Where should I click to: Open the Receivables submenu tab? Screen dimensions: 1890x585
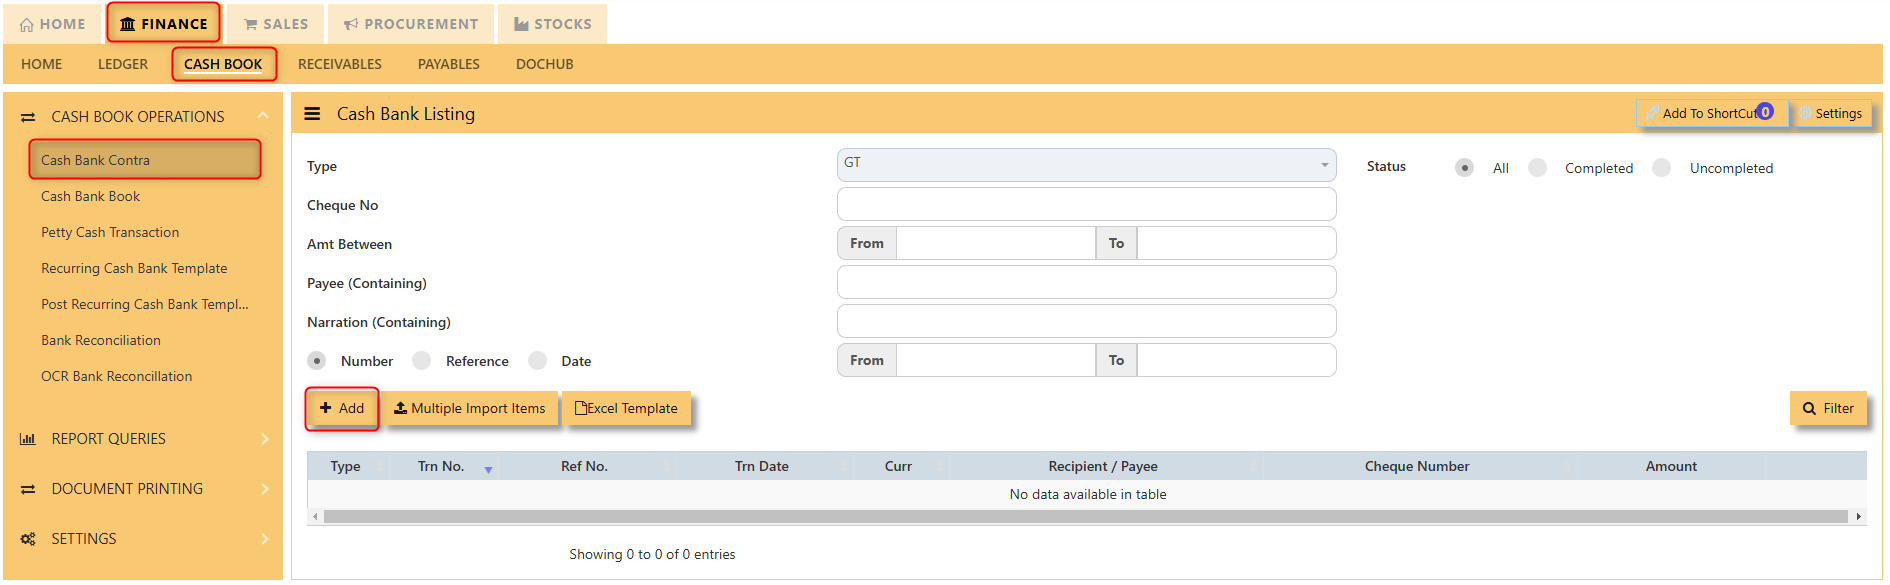[x=340, y=64]
